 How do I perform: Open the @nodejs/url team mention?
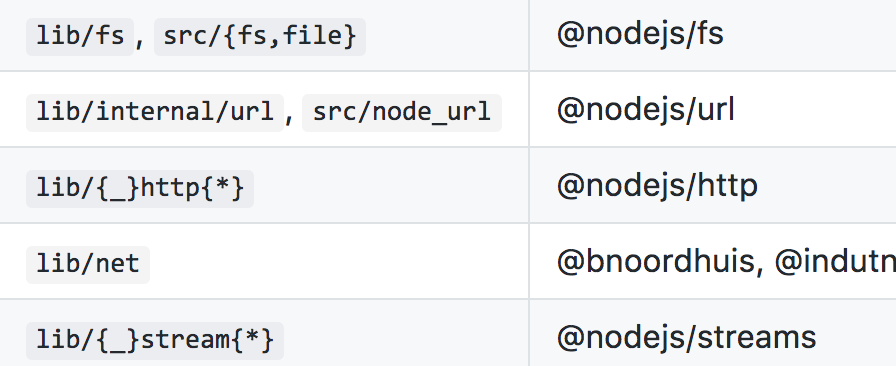click(646, 110)
